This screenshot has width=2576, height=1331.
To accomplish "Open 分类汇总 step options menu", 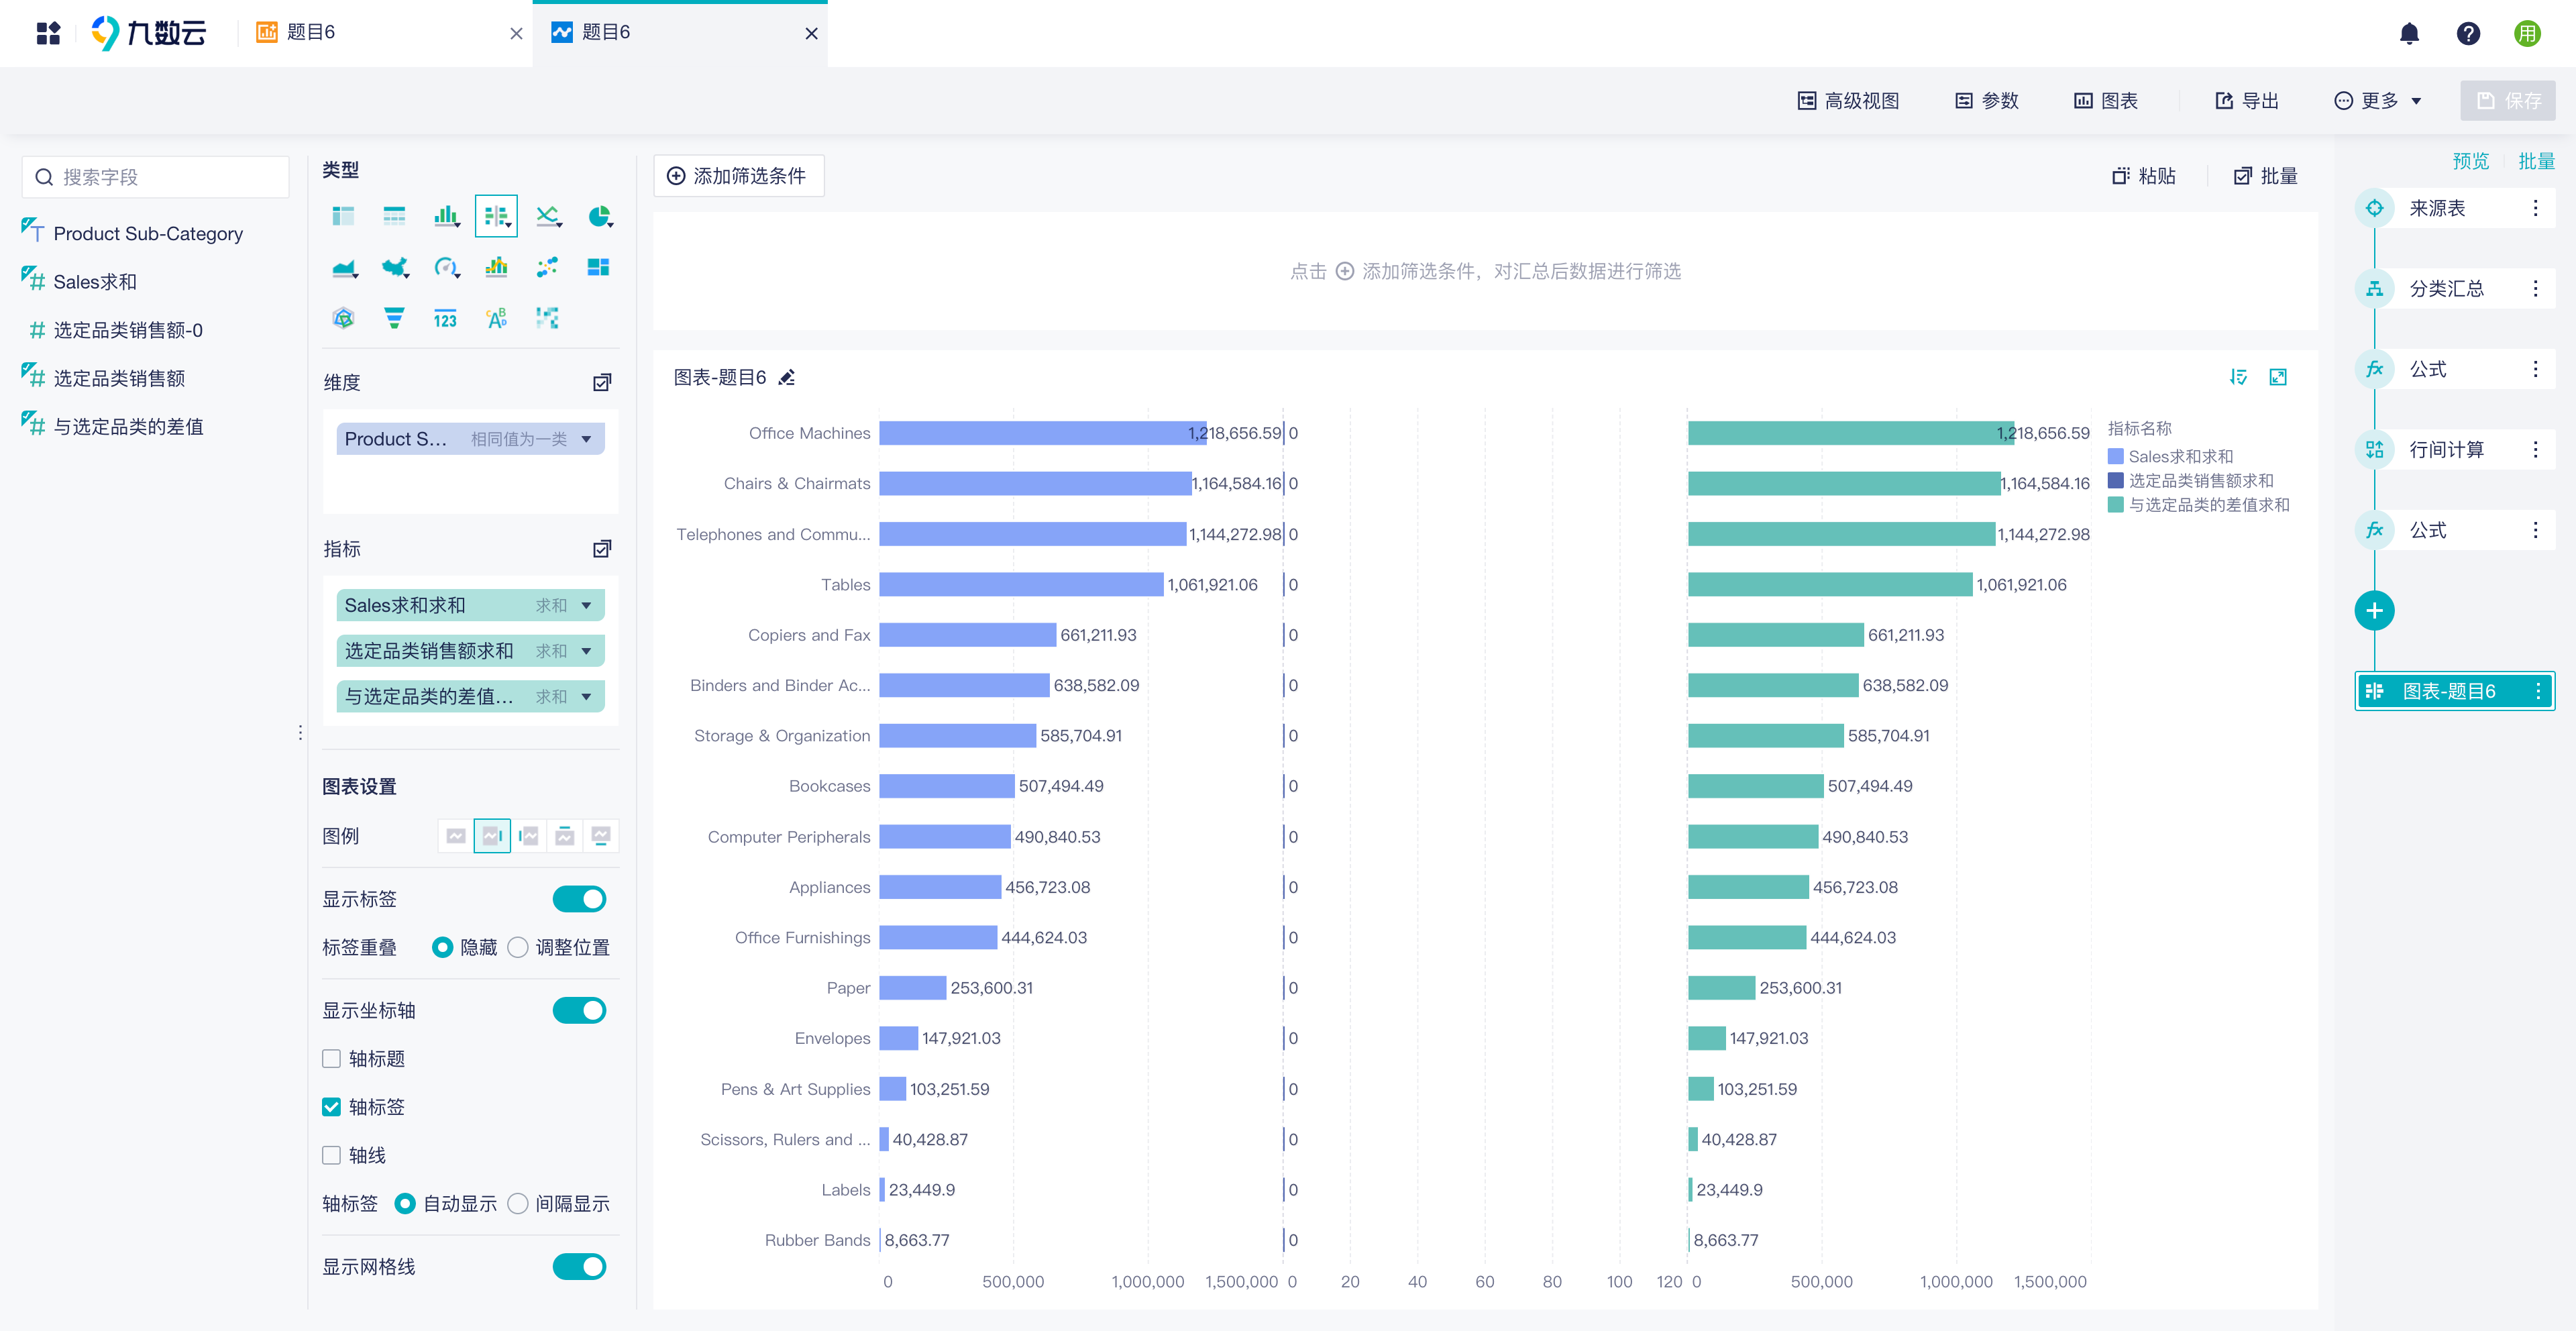I will pos(2535,288).
